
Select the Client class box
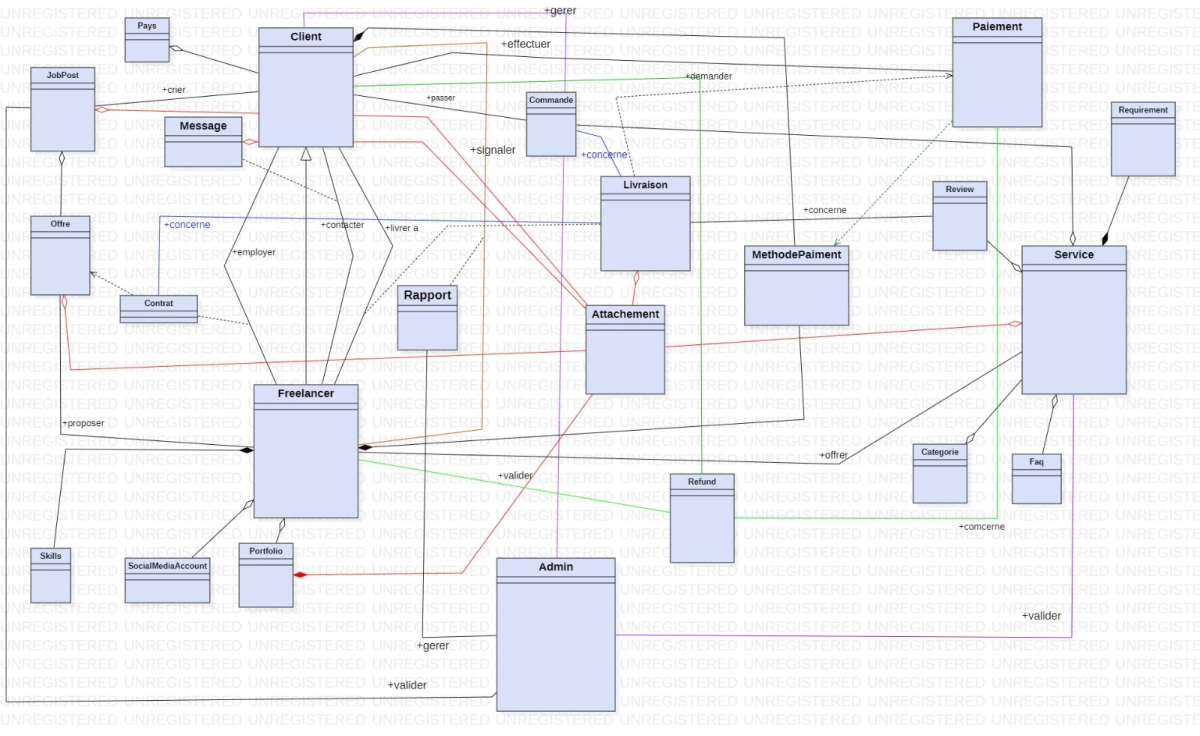[x=306, y=87]
